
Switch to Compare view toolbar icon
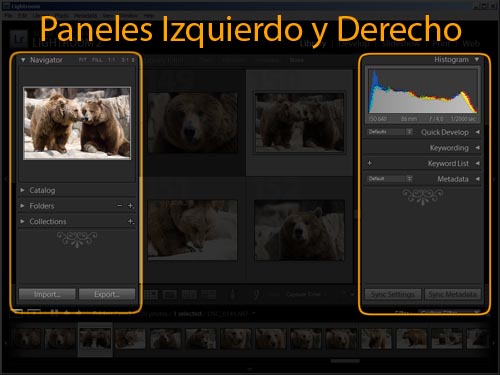(189, 295)
